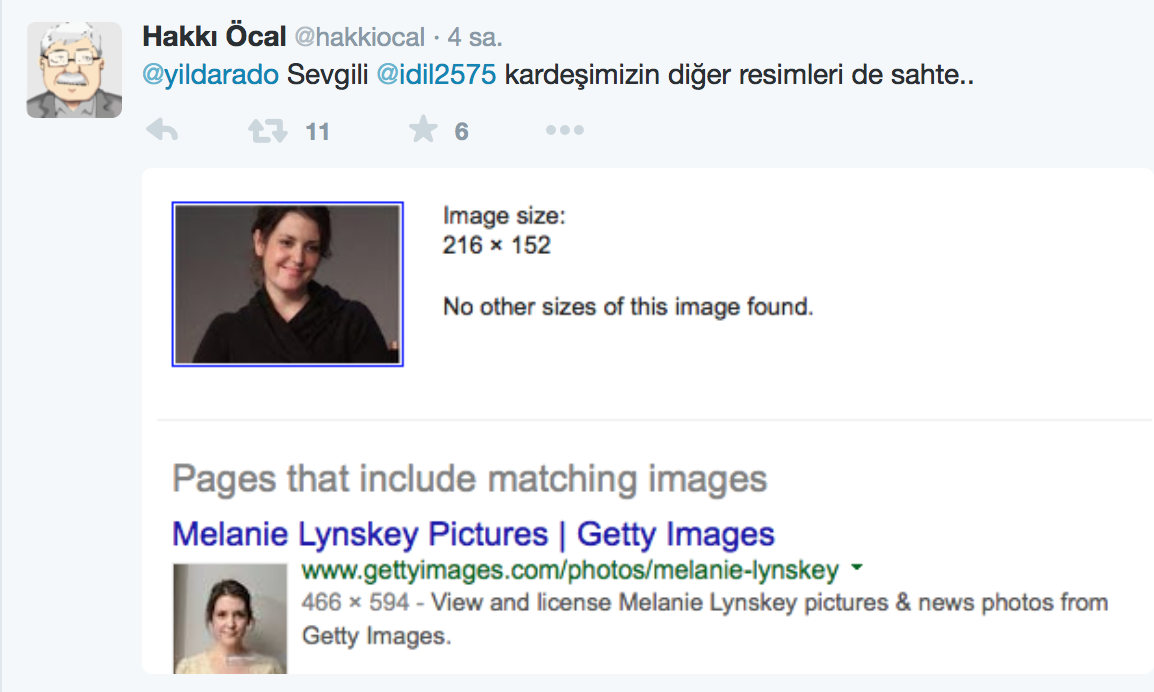Screen dimensions: 1154x692
Task: Open the blue-bordered searched image thumbnail
Action: [287, 284]
